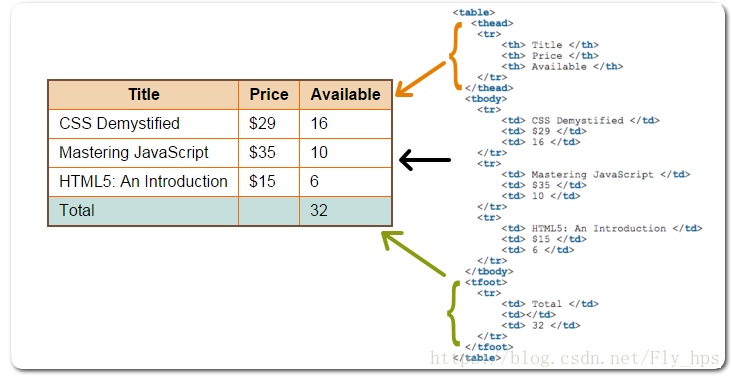Screen dimensions: 731x378
Task: Select the <td> 6 </td> code line
Action: [x=538, y=250]
